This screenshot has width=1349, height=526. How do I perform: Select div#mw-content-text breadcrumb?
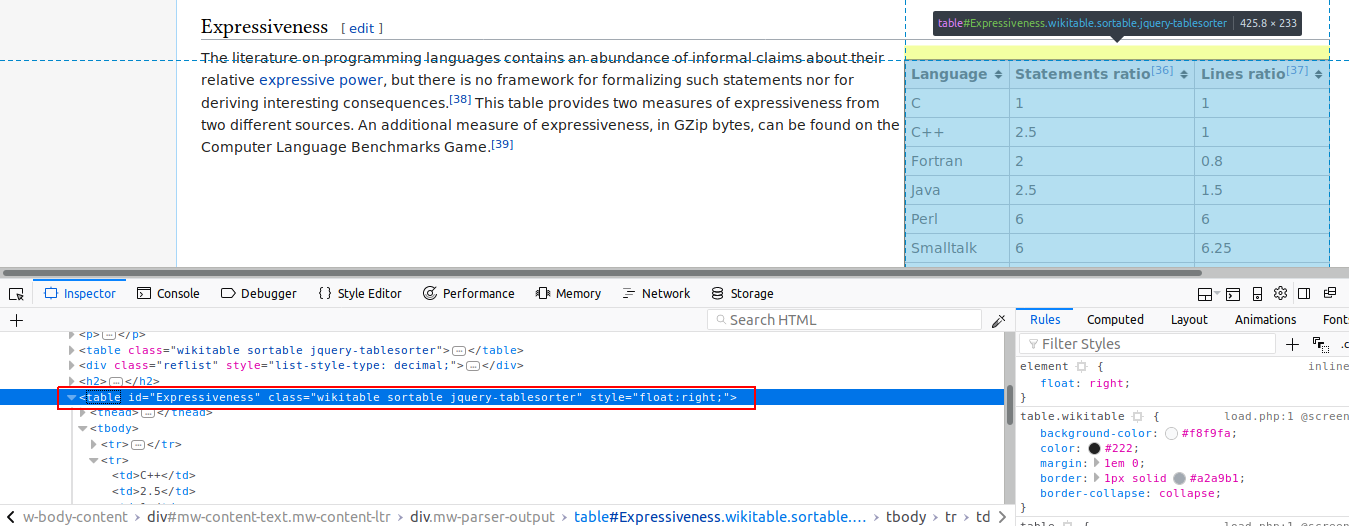click(268, 517)
